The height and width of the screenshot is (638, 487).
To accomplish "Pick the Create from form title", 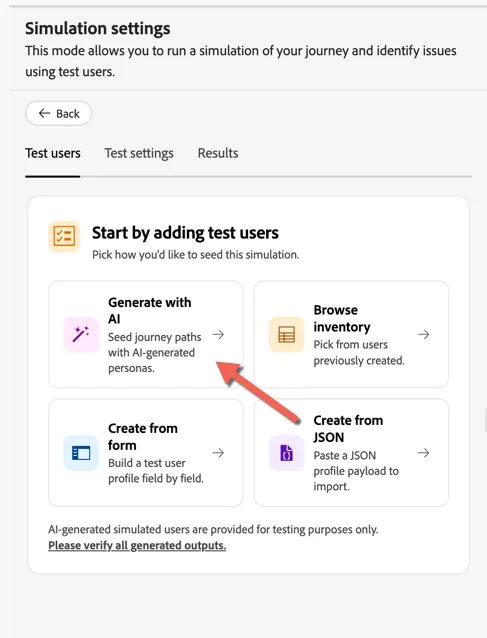I will click(x=143, y=437).
